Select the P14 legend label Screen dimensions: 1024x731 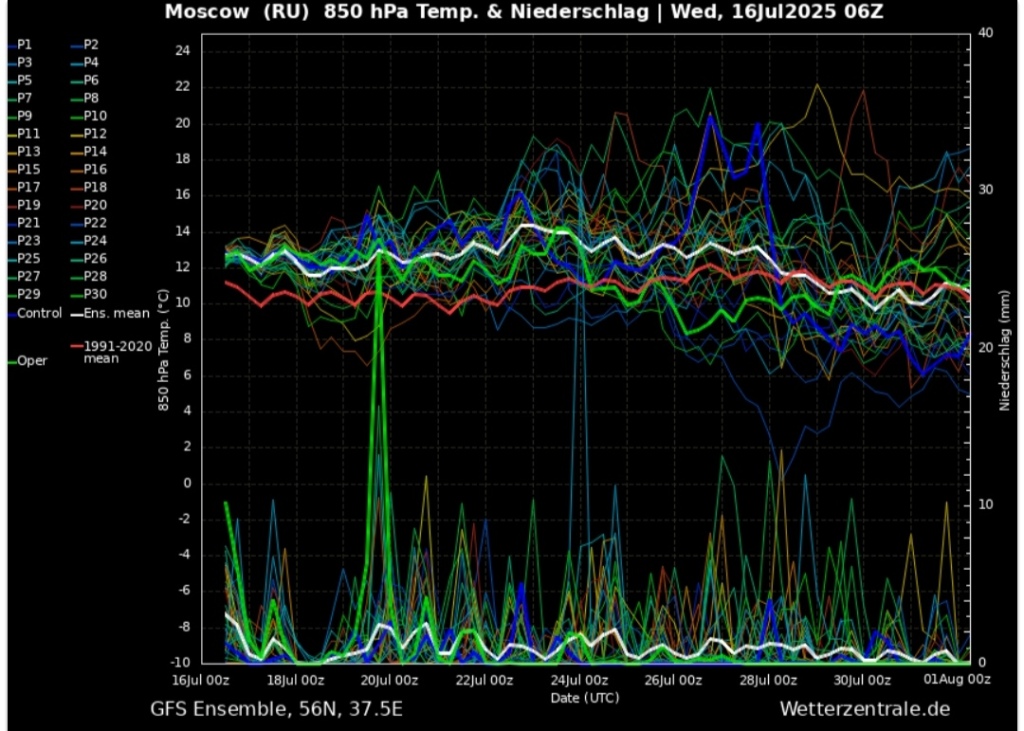(94, 151)
